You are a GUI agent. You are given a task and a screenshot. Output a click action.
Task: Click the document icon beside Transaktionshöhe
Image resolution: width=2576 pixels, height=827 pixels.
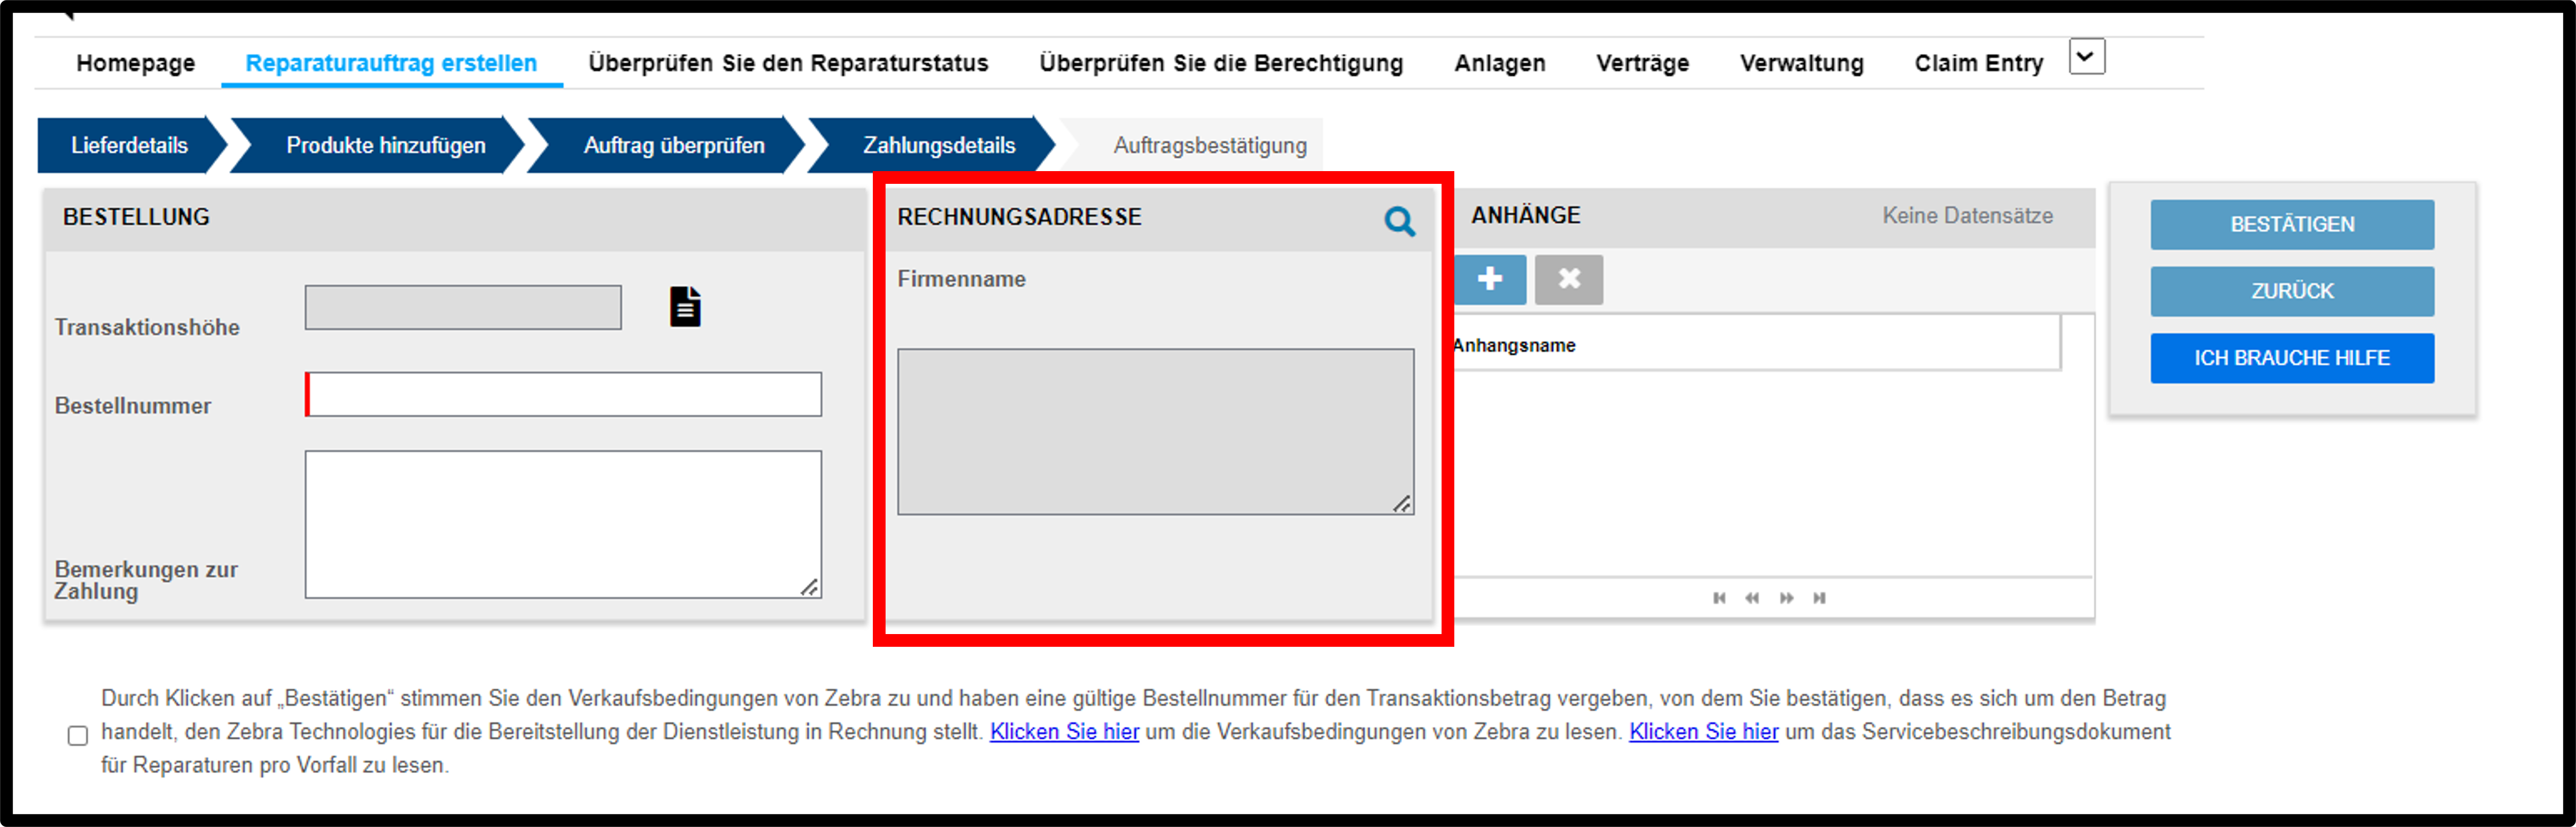(x=685, y=306)
